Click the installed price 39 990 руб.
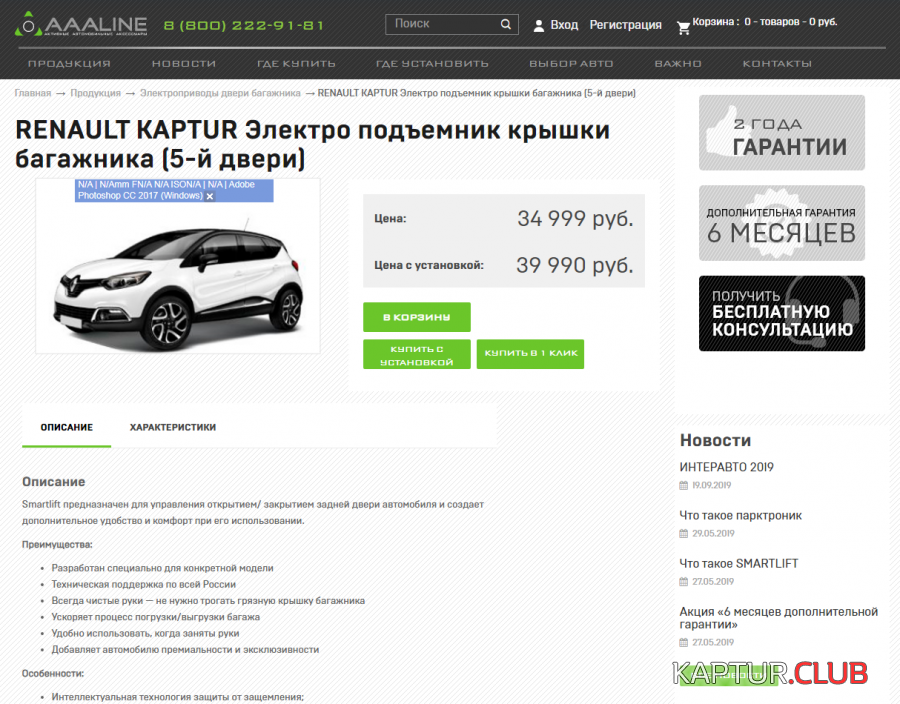Viewport: 900px width, 704px height. [575, 266]
